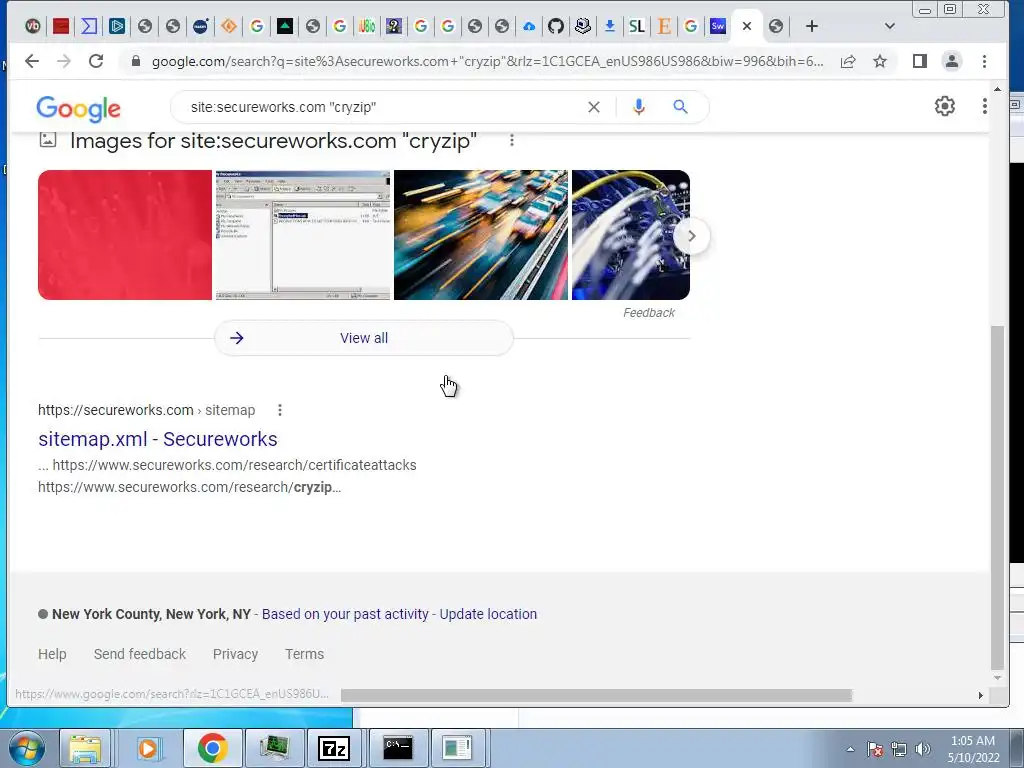This screenshot has width=1024, height=768.
Task: Open the orange diamond favicon tab
Action: click(229, 26)
